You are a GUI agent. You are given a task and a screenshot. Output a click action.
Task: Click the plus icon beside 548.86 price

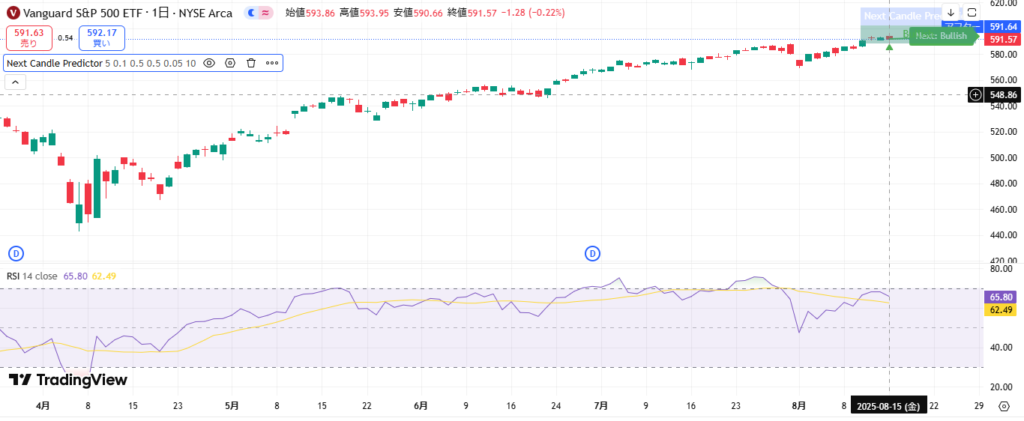pos(975,95)
